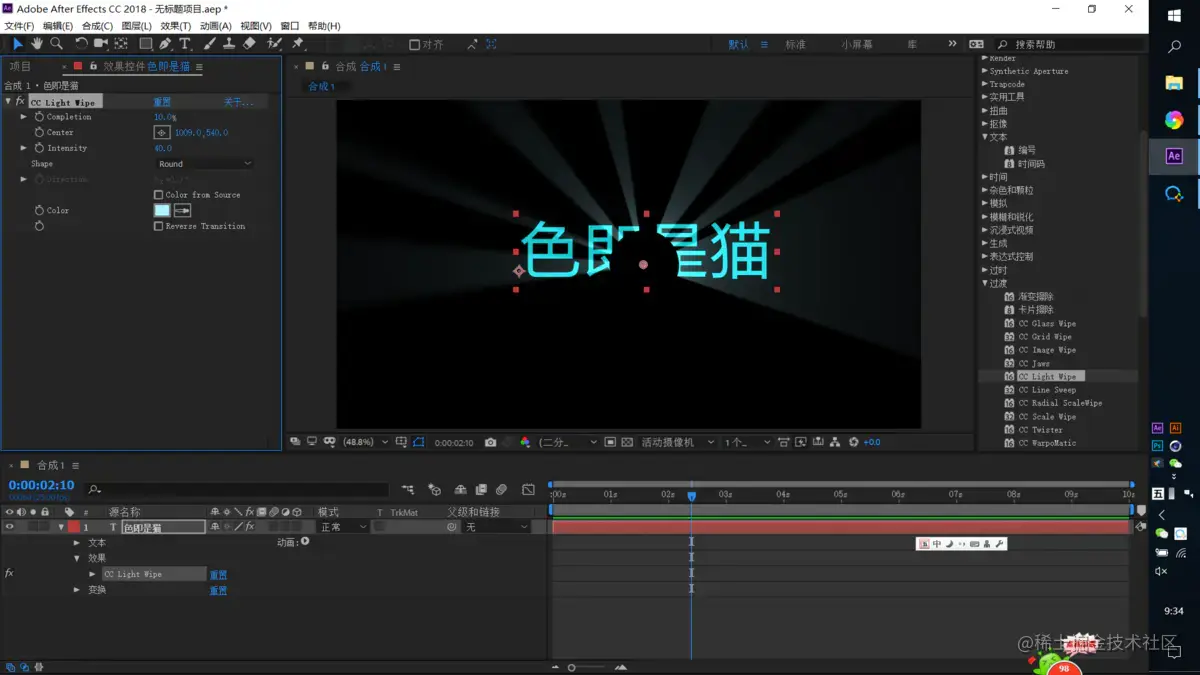Click 重置 beside 变换 in timeline

click(218, 590)
